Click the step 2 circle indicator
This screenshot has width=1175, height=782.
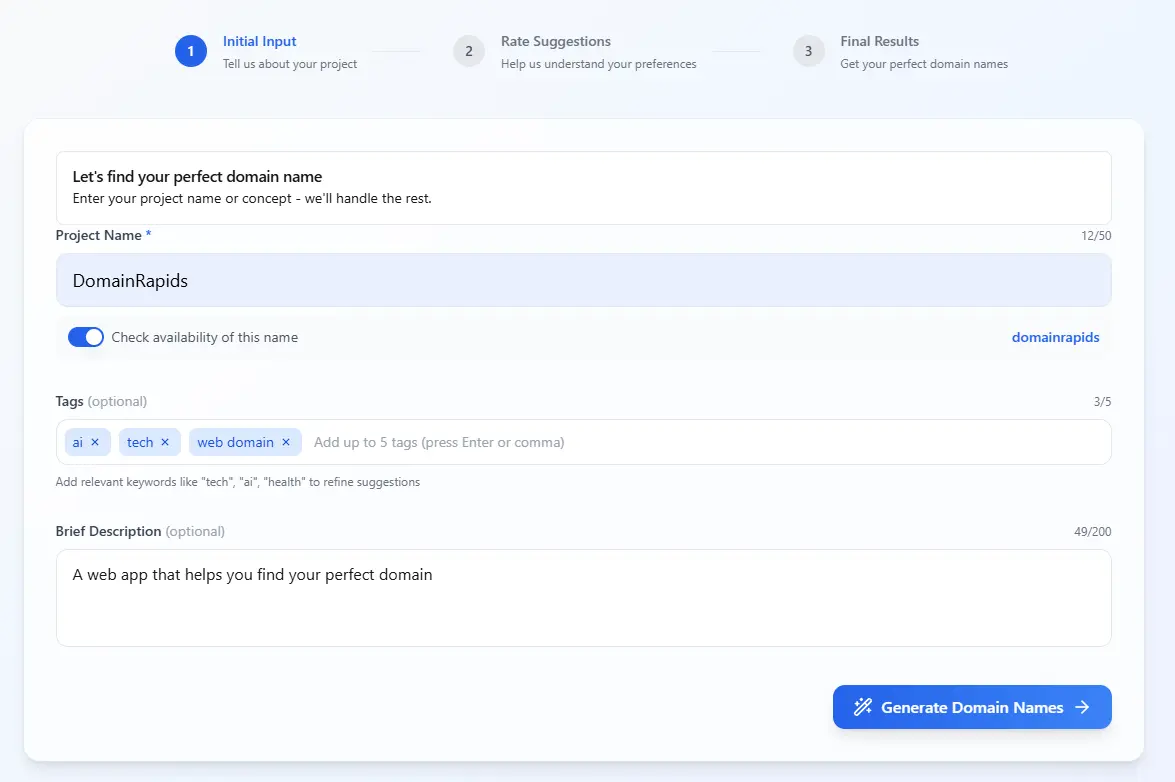pos(469,51)
